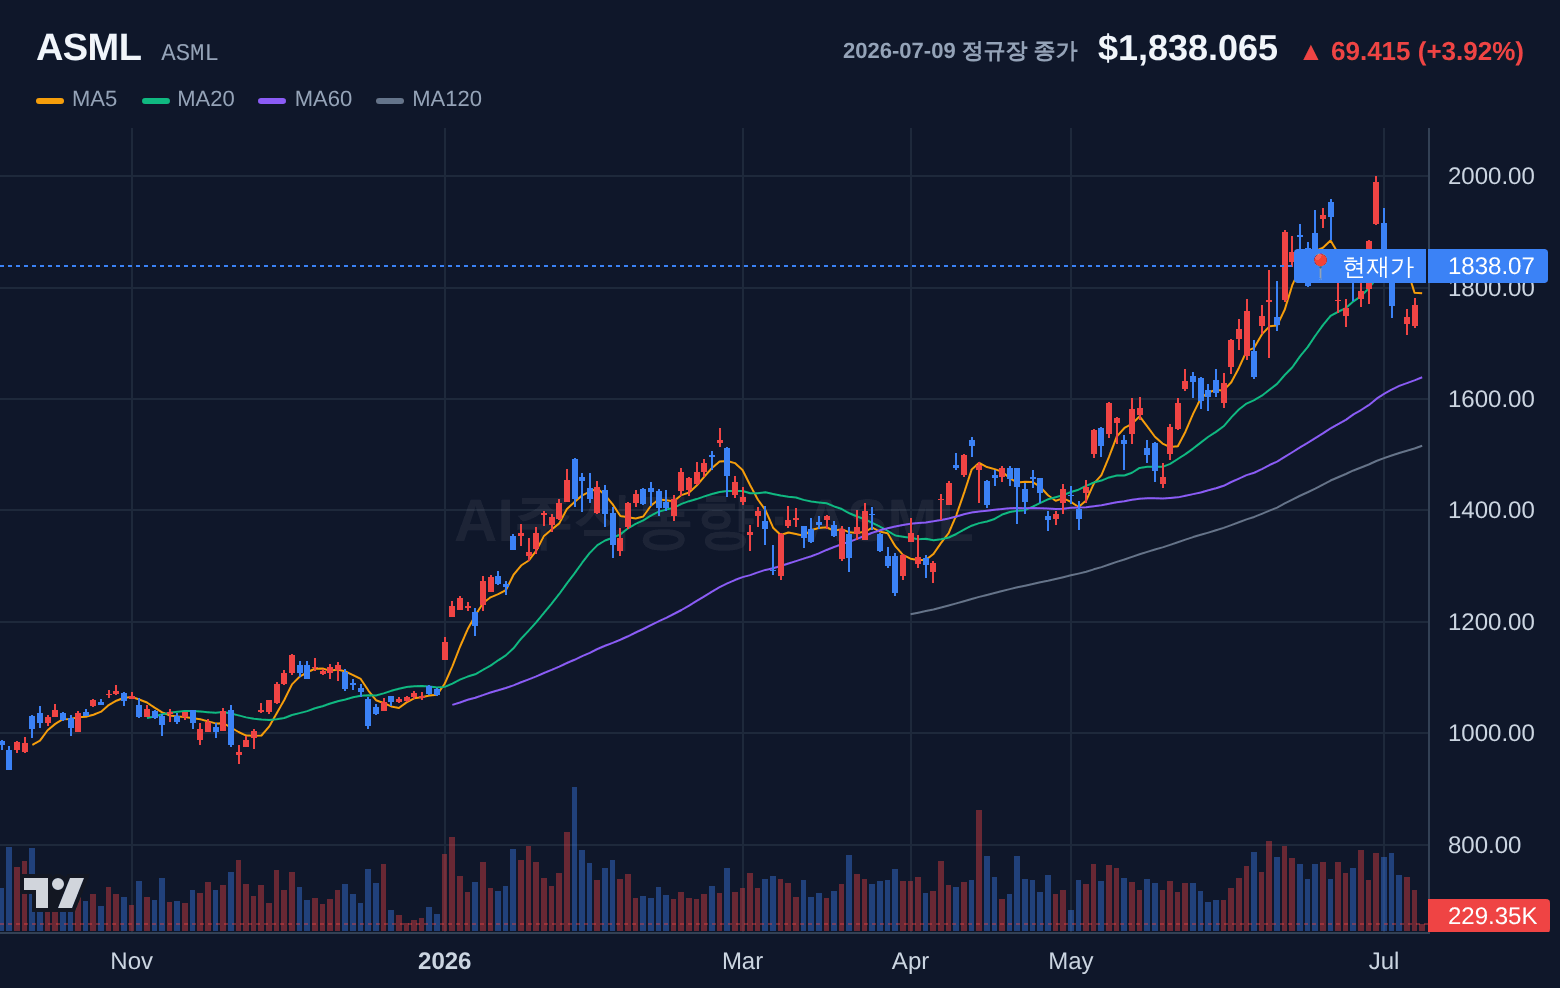Click the 1400.00 price axis label
This screenshot has height=988, width=1560.
pos(1491,510)
